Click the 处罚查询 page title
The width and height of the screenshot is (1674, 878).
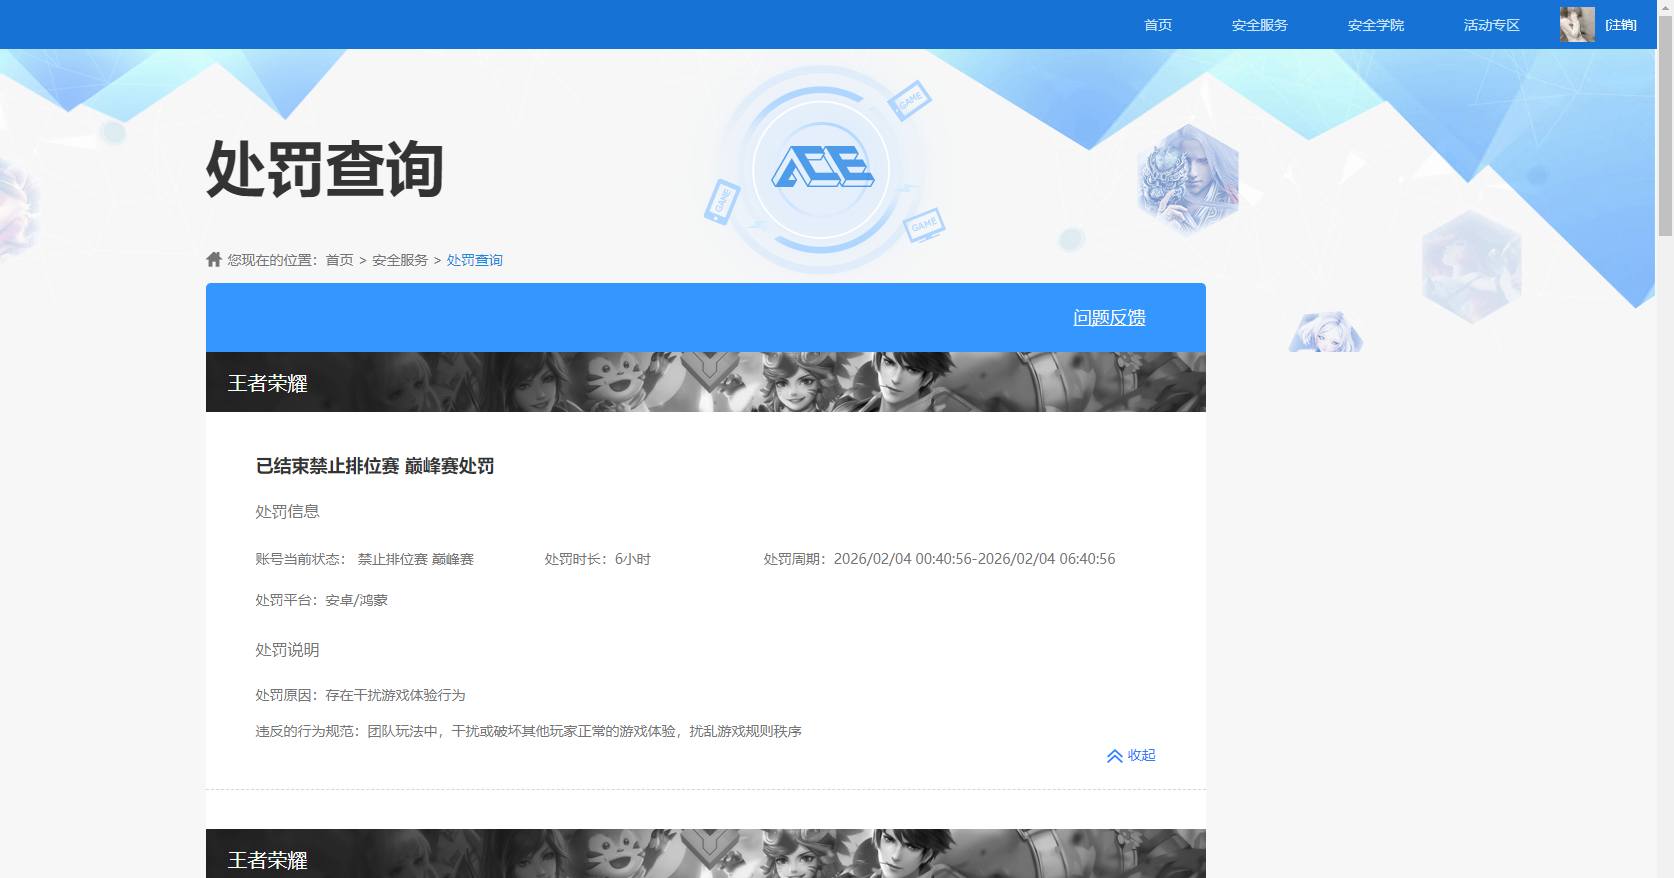324,168
